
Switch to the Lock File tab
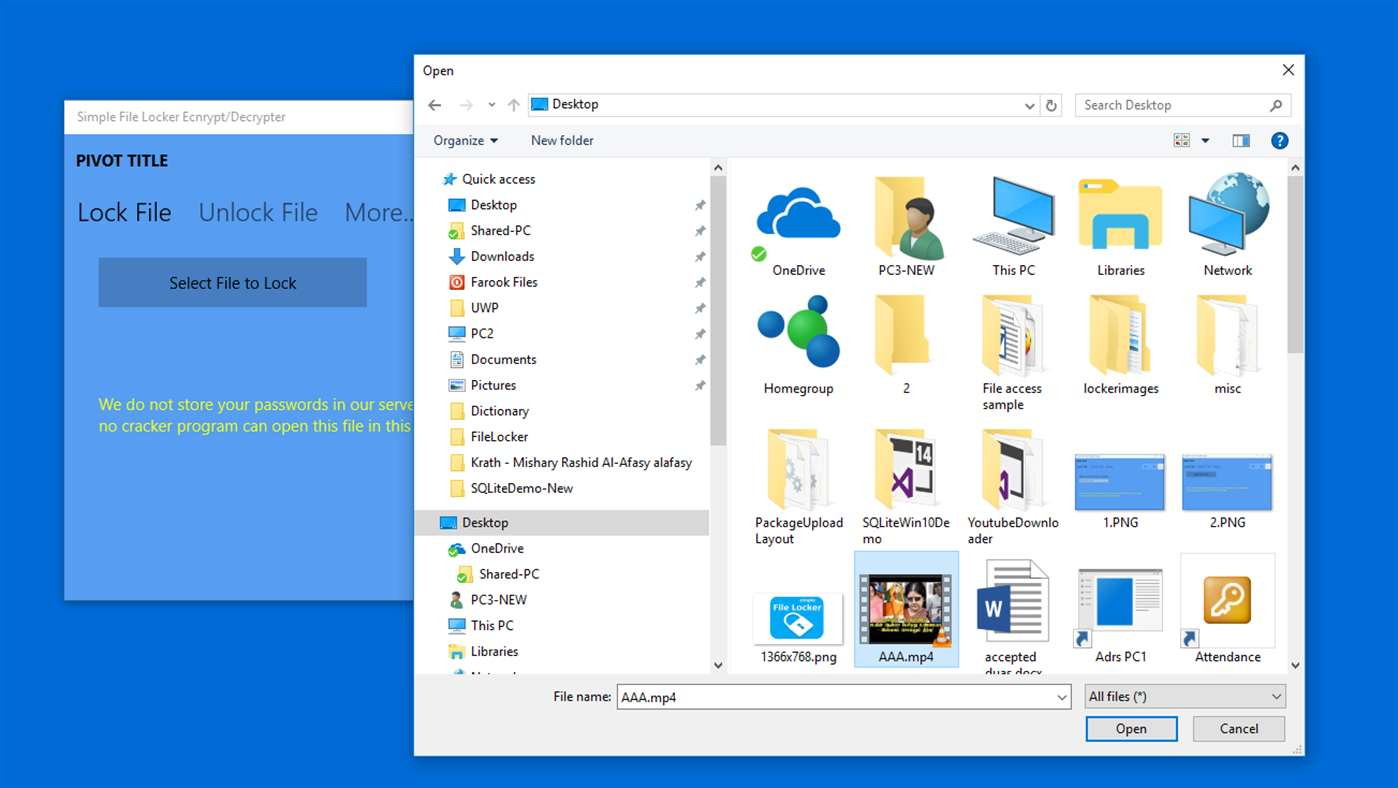pos(124,213)
